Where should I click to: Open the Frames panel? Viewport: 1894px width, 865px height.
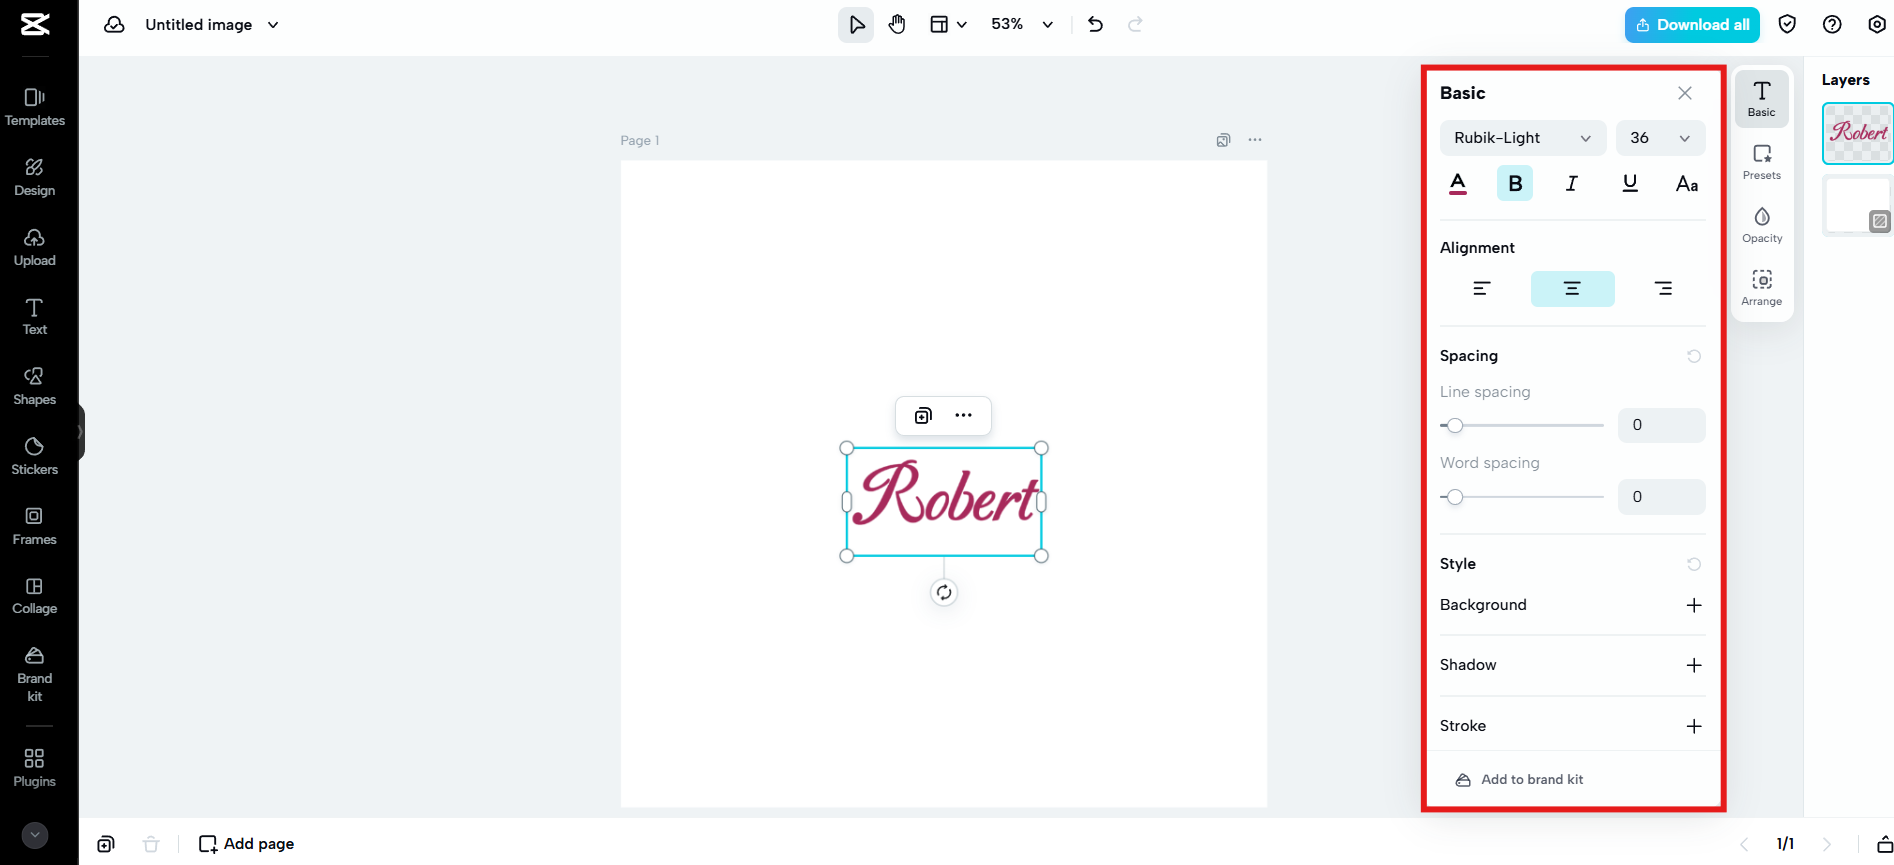click(35, 527)
